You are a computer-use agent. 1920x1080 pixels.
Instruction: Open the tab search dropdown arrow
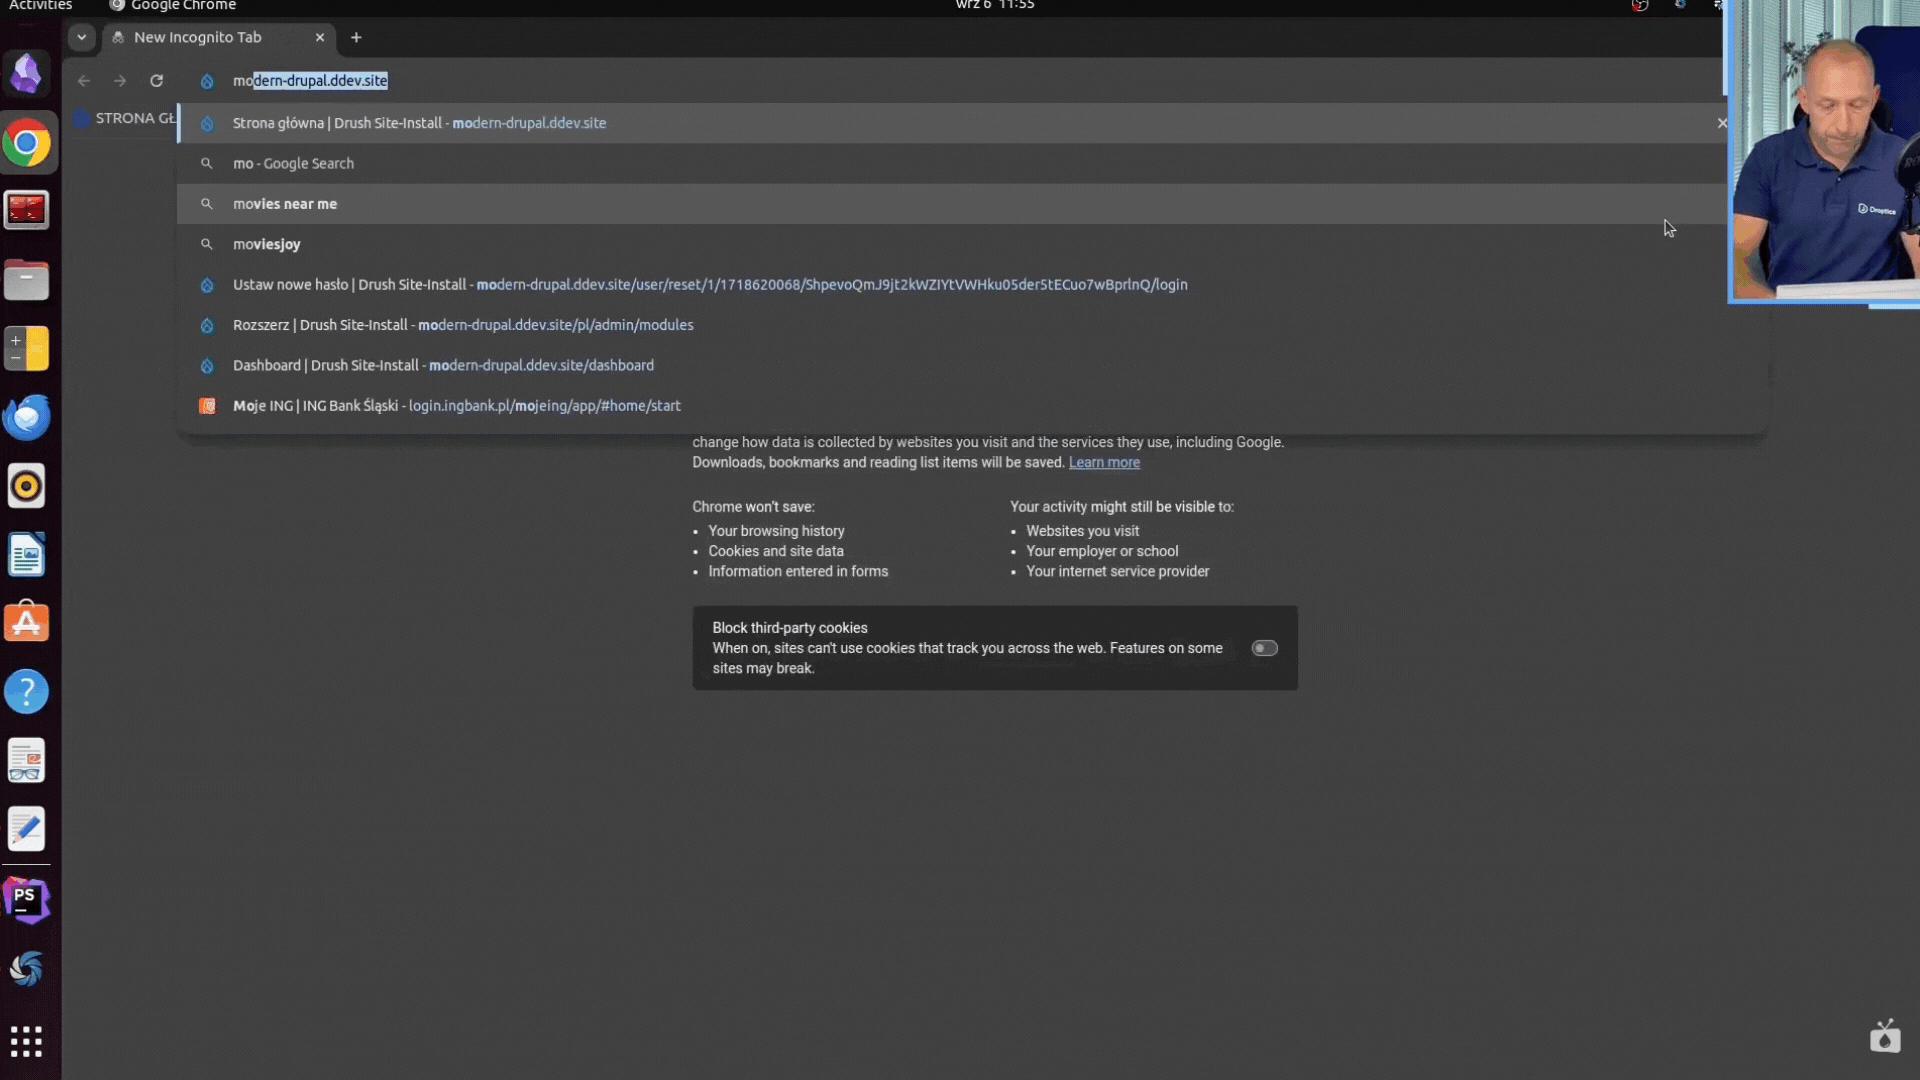[x=82, y=37]
